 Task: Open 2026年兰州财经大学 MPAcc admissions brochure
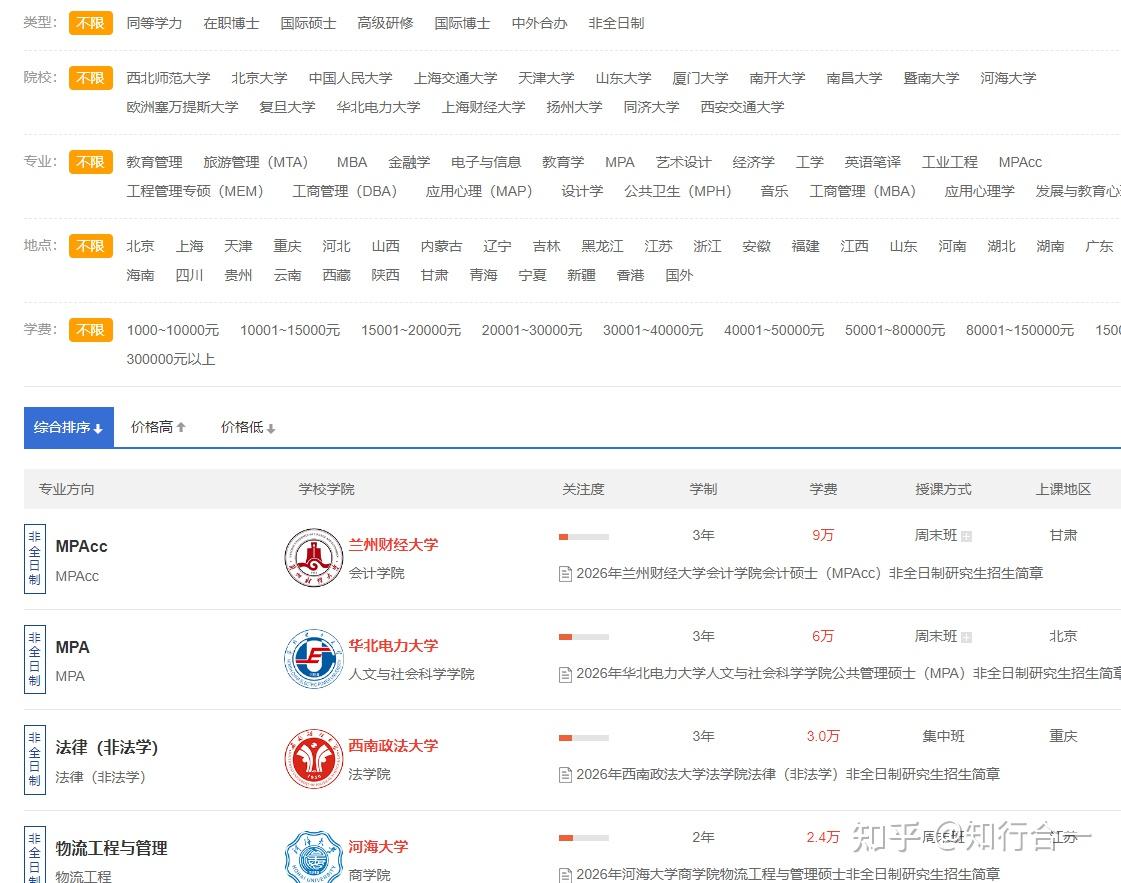point(810,573)
